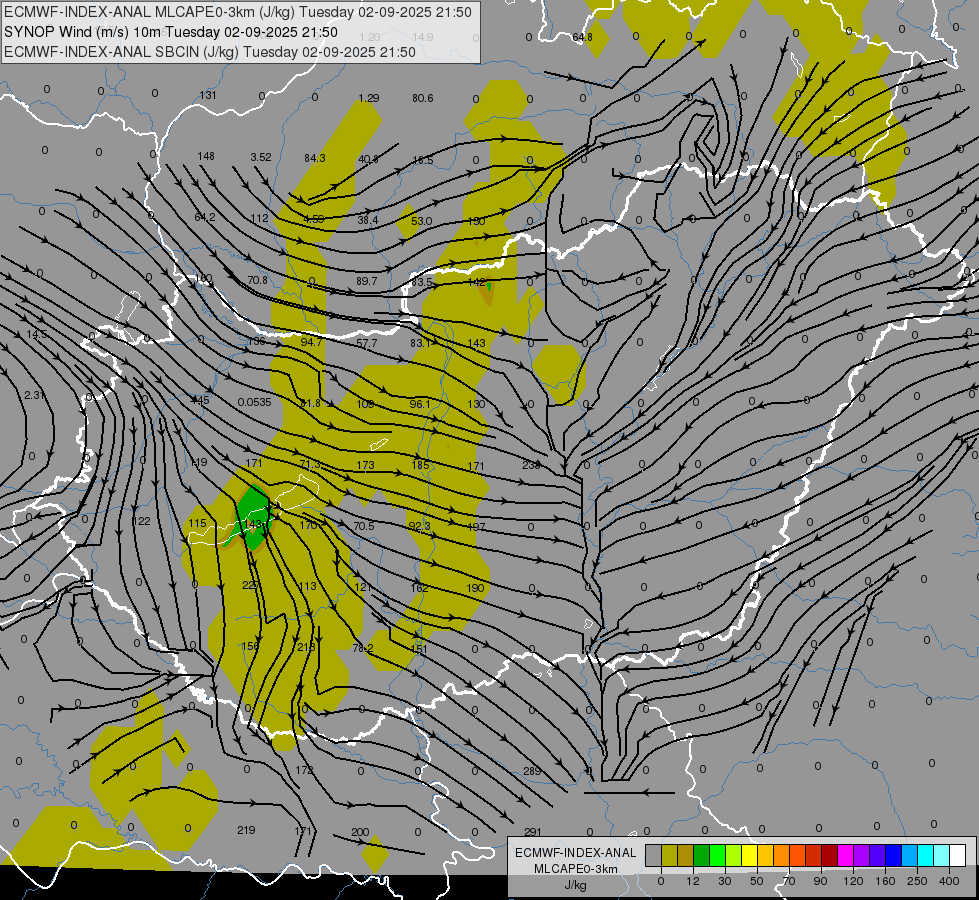
Task: Click the legend unit J/kg
Action: (575, 885)
